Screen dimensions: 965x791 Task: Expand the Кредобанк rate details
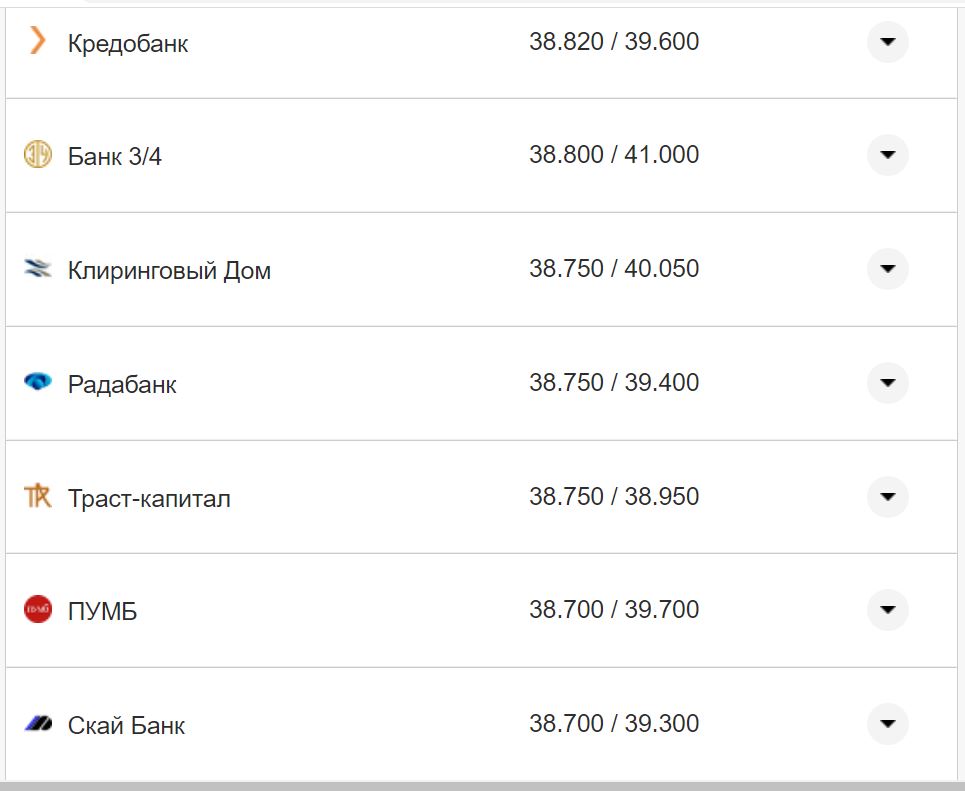click(x=887, y=42)
